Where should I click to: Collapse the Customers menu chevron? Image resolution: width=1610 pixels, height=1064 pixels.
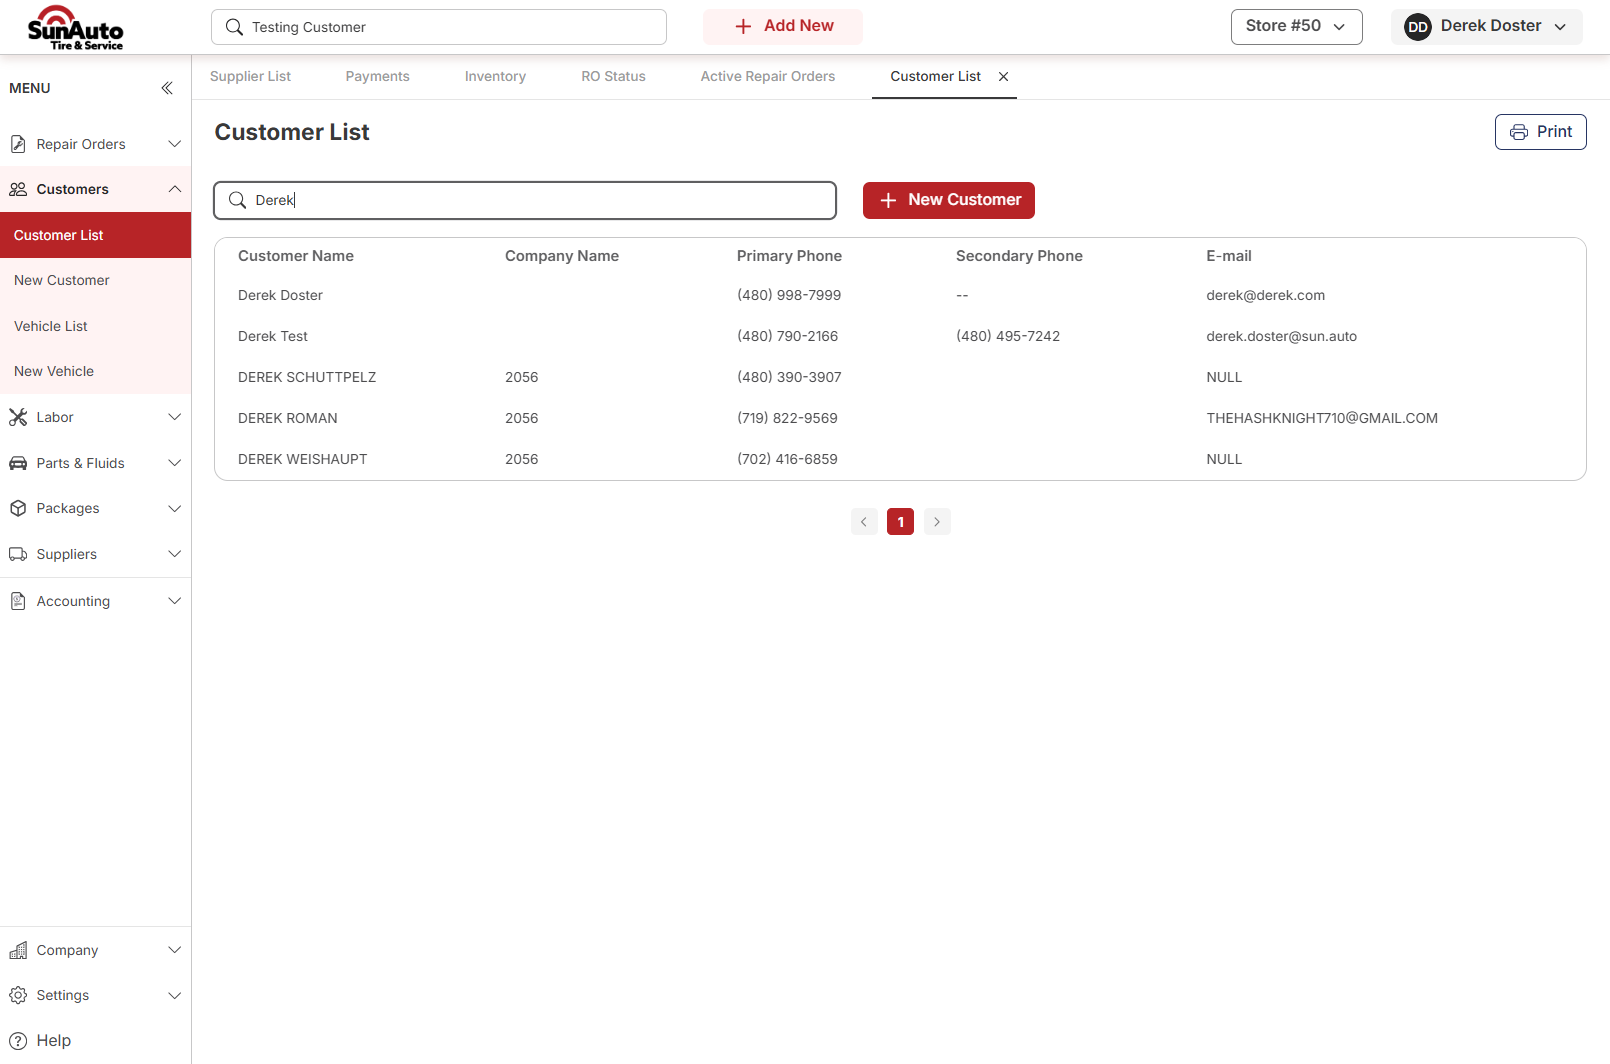coord(175,189)
